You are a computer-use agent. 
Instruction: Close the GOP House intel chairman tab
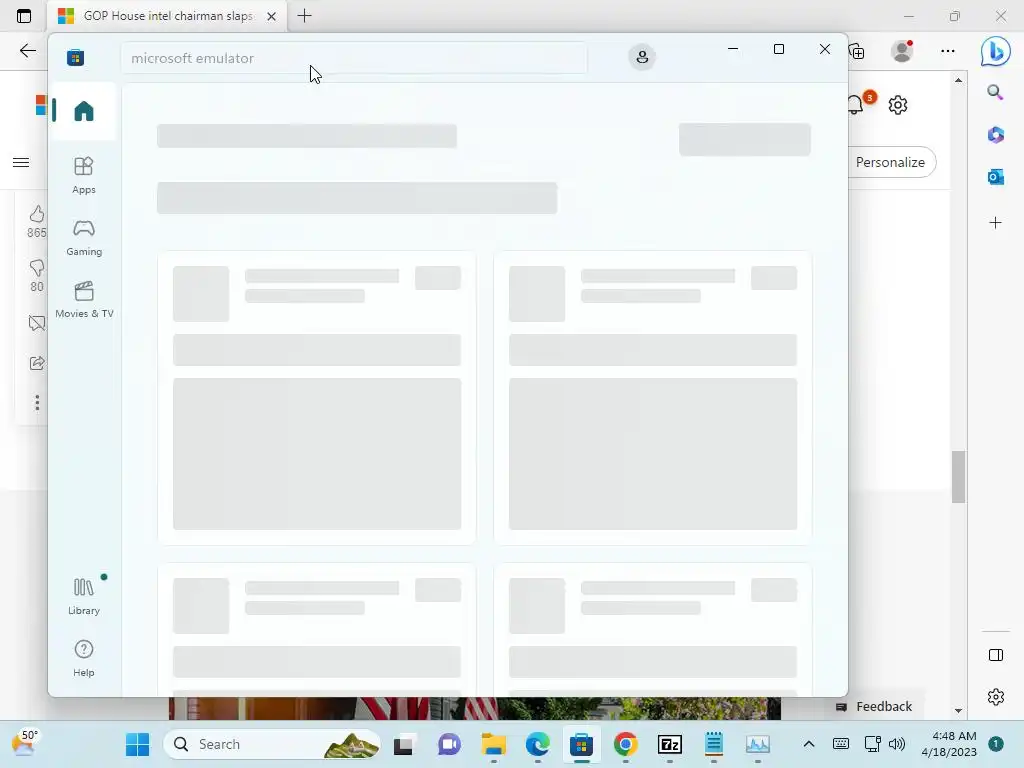[271, 16]
